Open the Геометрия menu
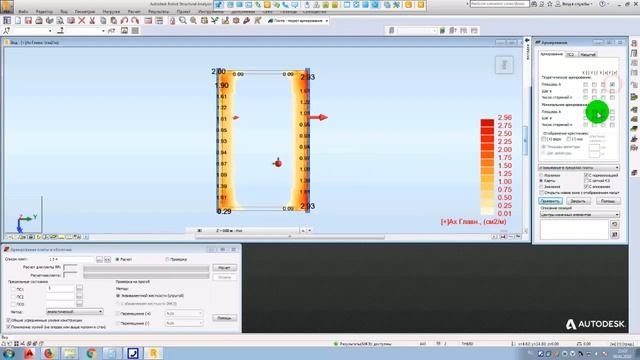The height and width of the screenshot is (360, 640). point(85,12)
